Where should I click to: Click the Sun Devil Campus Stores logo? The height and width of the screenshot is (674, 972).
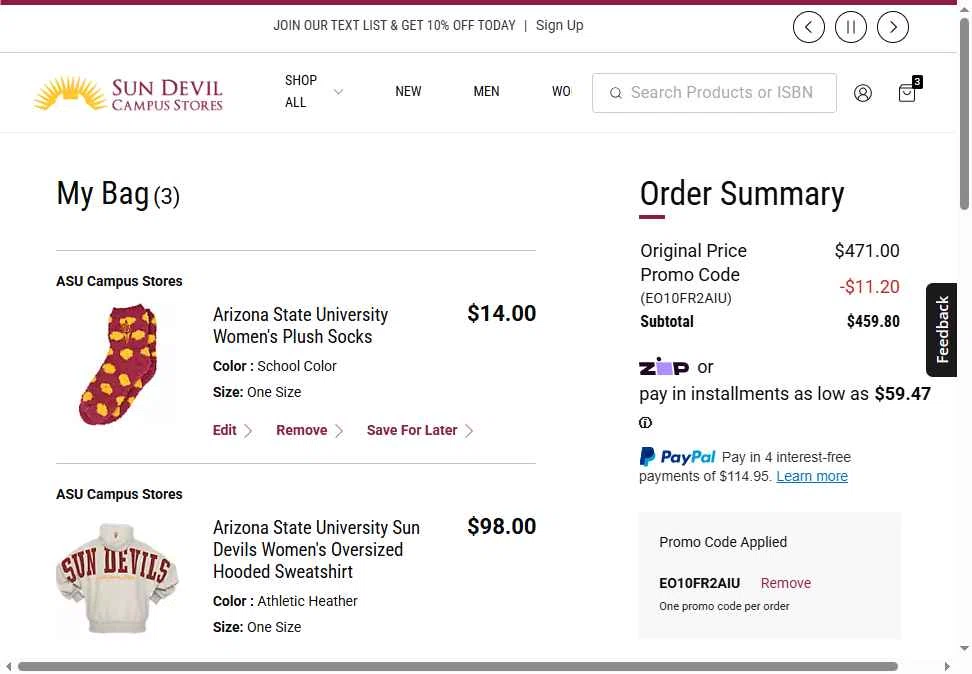coord(128,94)
